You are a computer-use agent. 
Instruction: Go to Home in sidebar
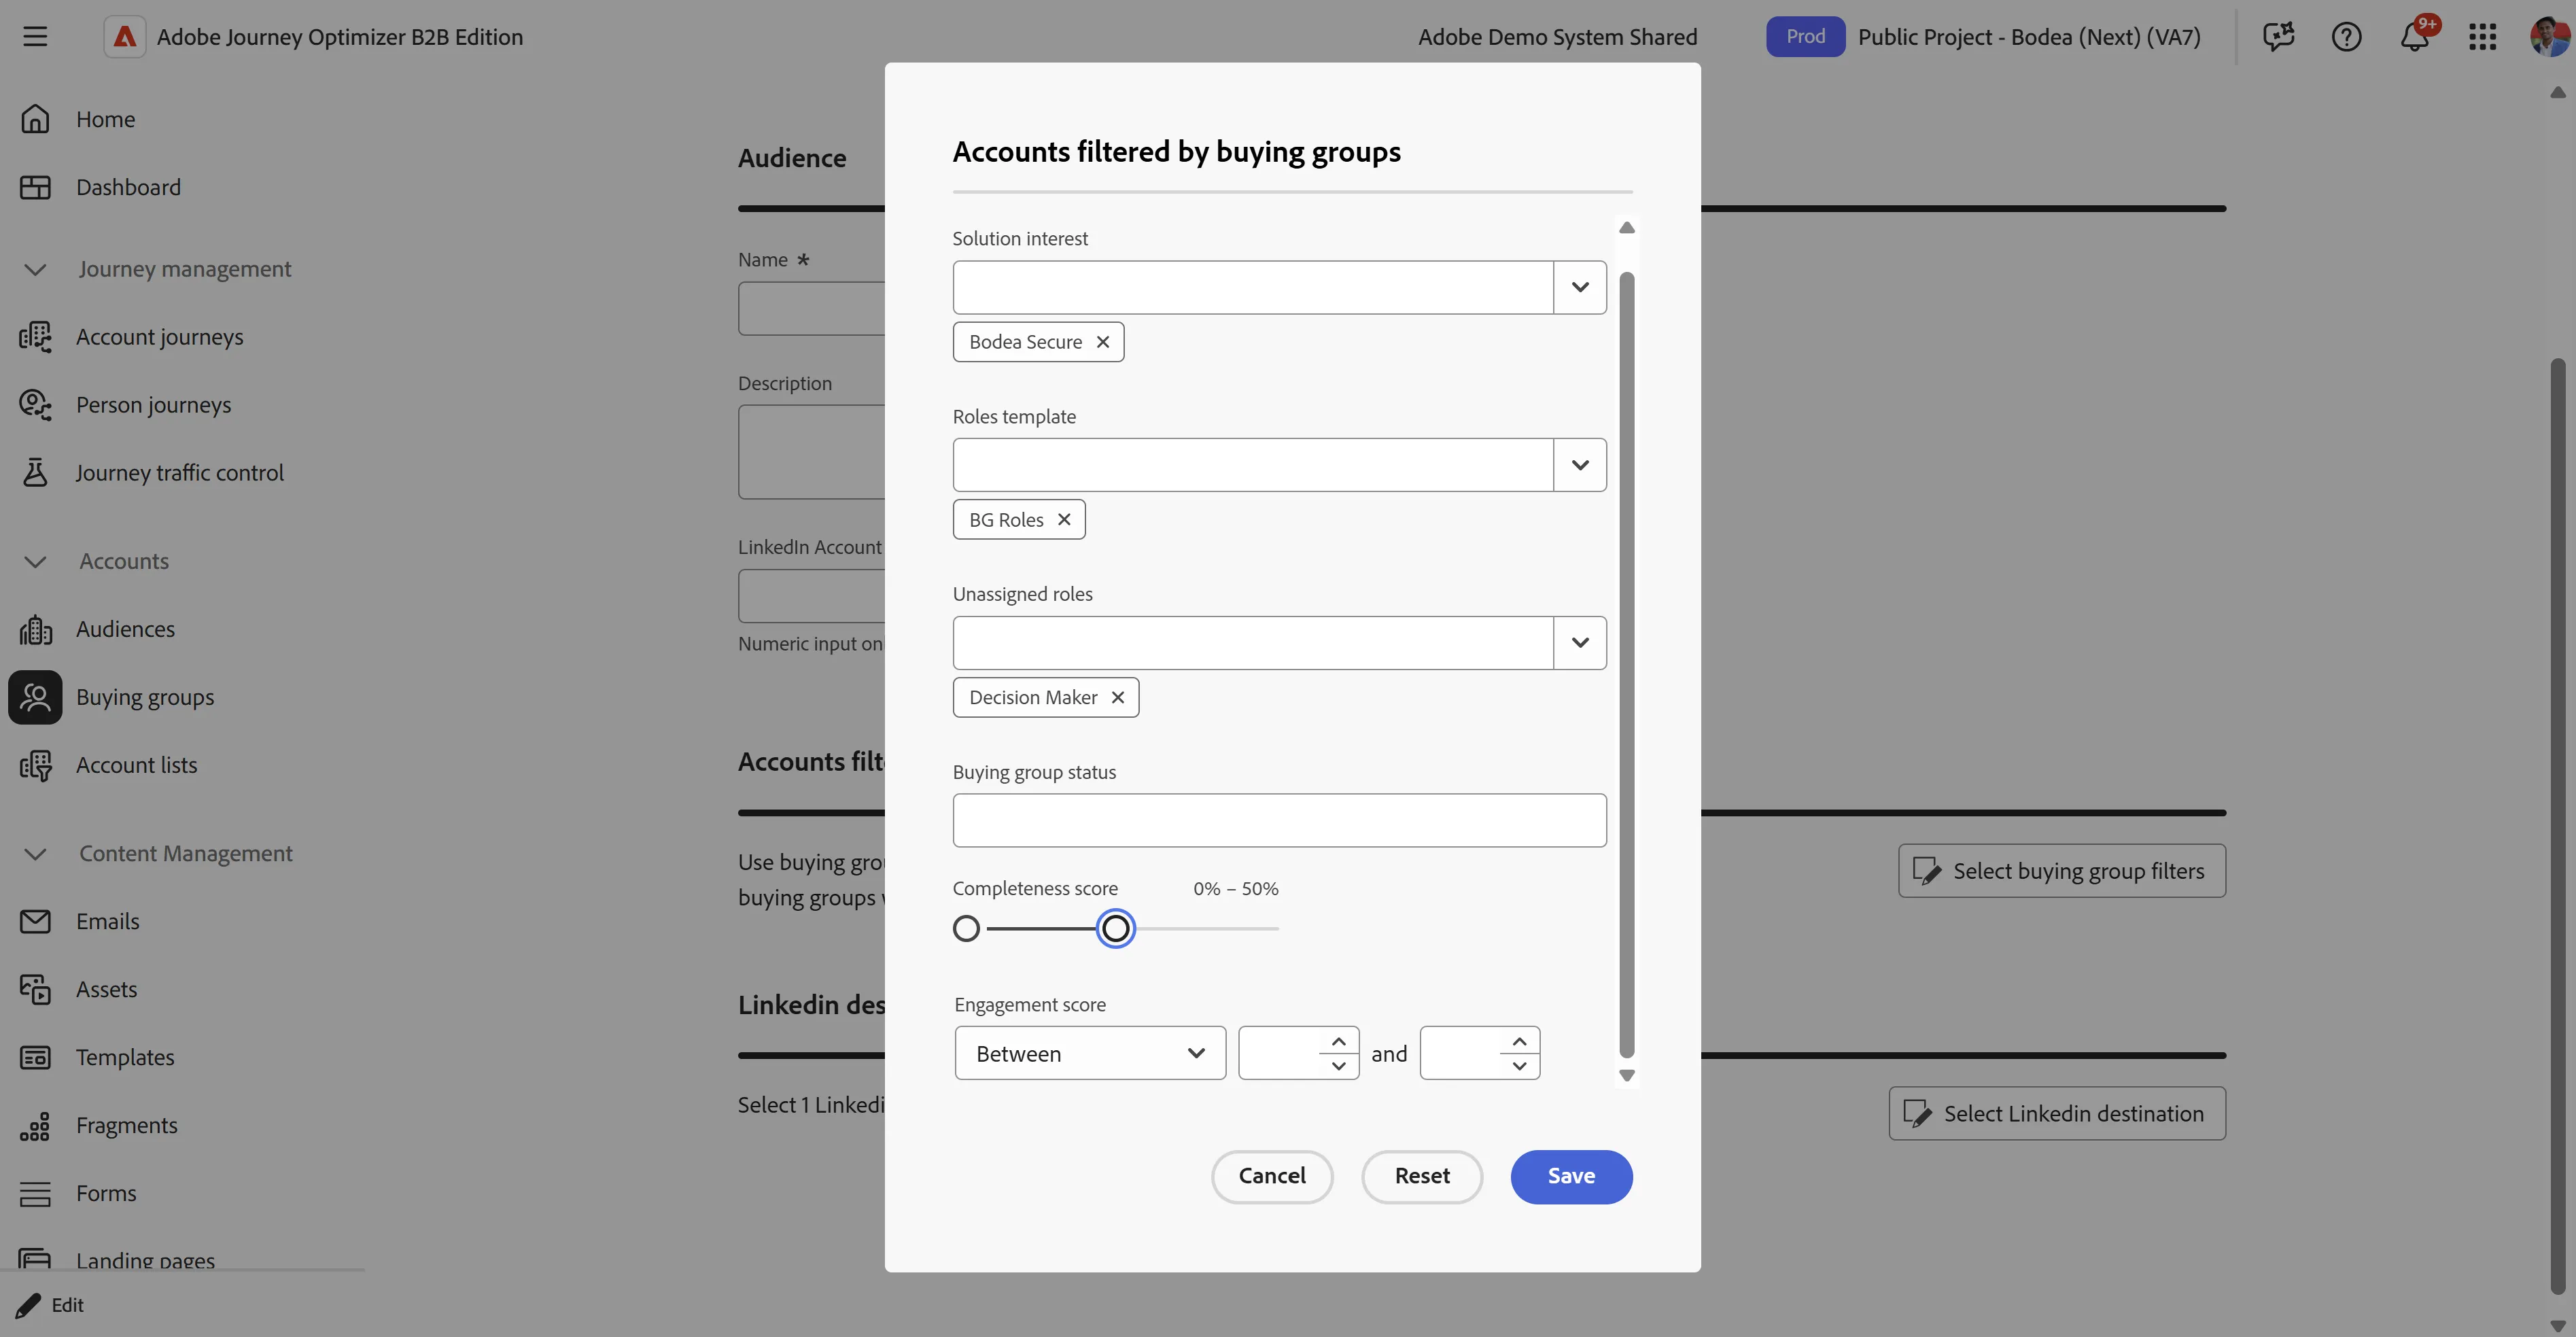(x=105, y=119)
